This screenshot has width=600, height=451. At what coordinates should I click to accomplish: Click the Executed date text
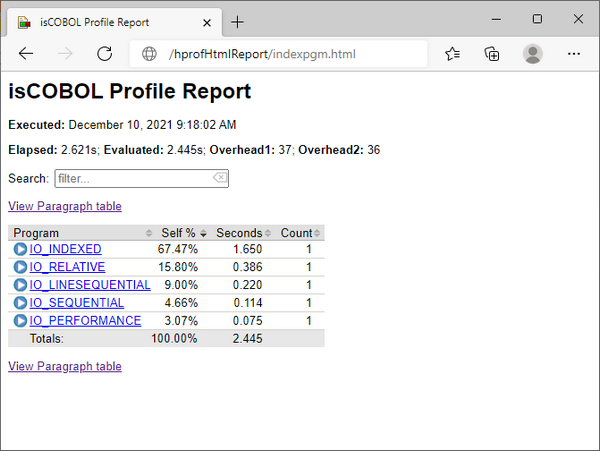pos(122,125)
